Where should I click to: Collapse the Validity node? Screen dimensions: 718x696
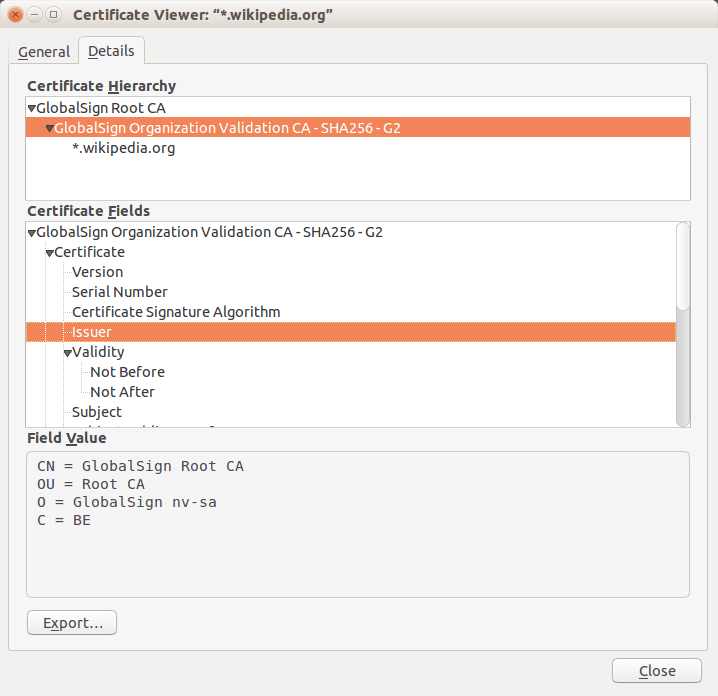pyautogui.click(x=68, y=353)
